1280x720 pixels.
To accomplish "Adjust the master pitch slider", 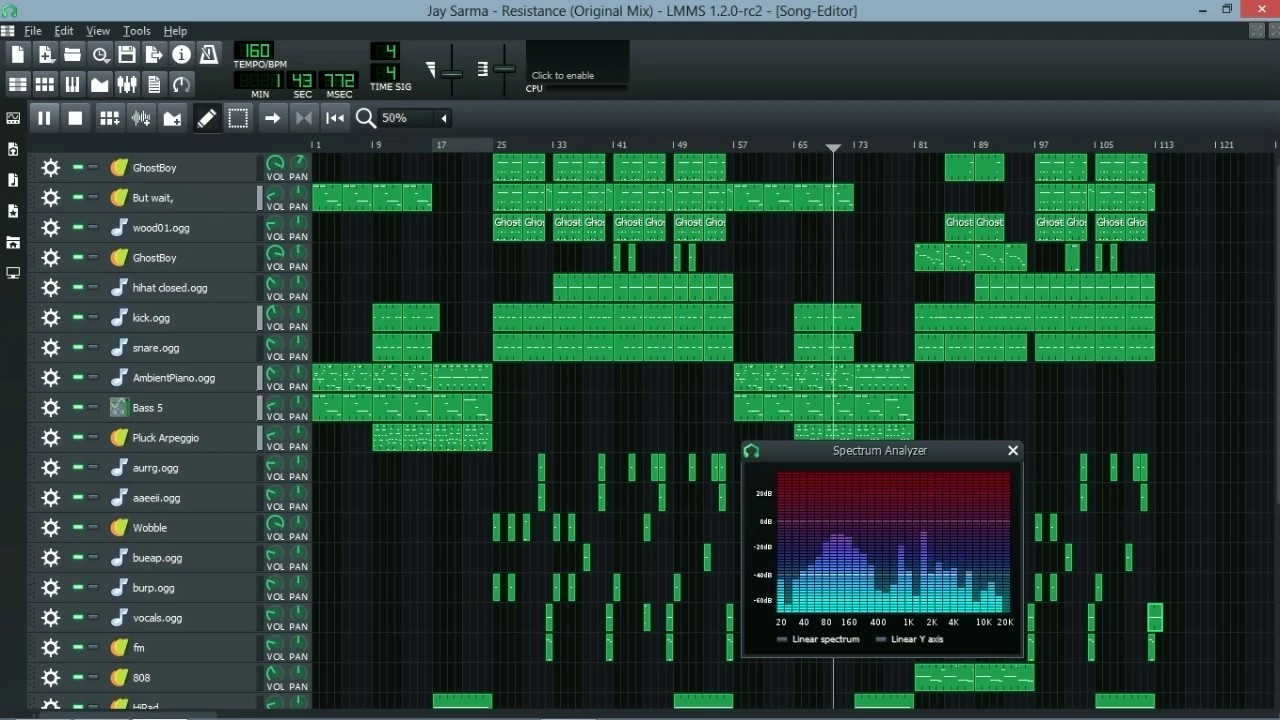I will pos(505,69).
